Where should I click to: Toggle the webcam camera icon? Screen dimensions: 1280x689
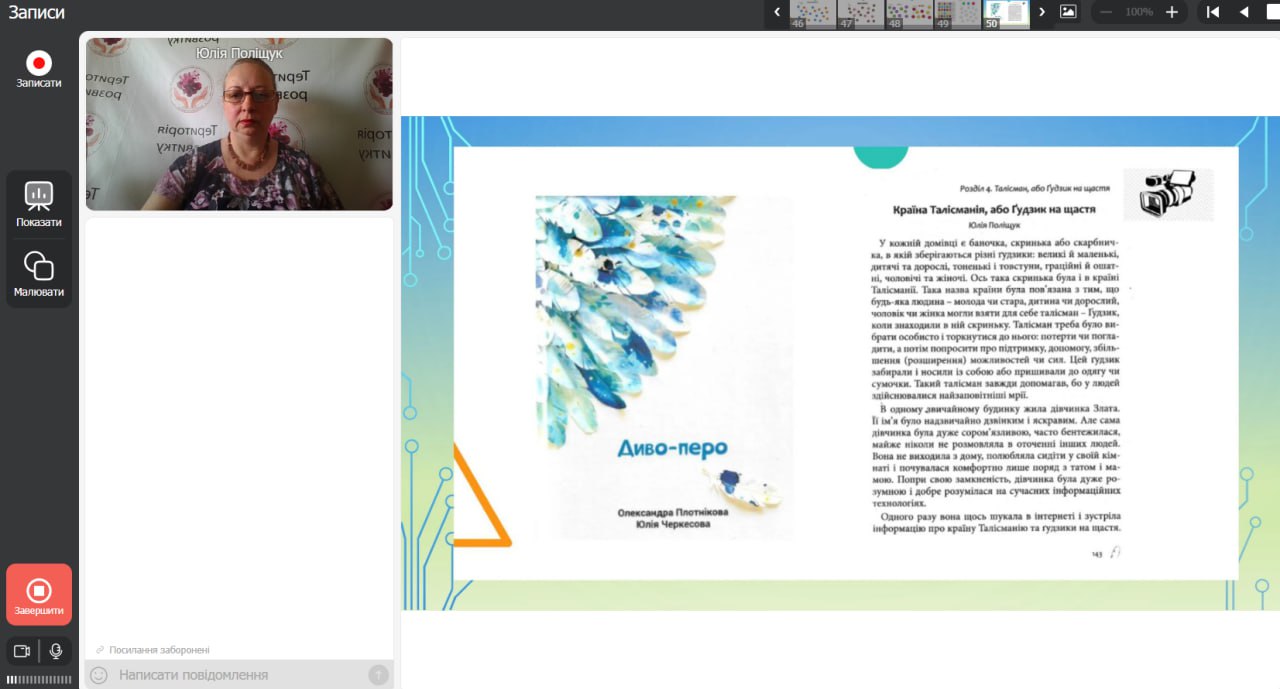22,651
